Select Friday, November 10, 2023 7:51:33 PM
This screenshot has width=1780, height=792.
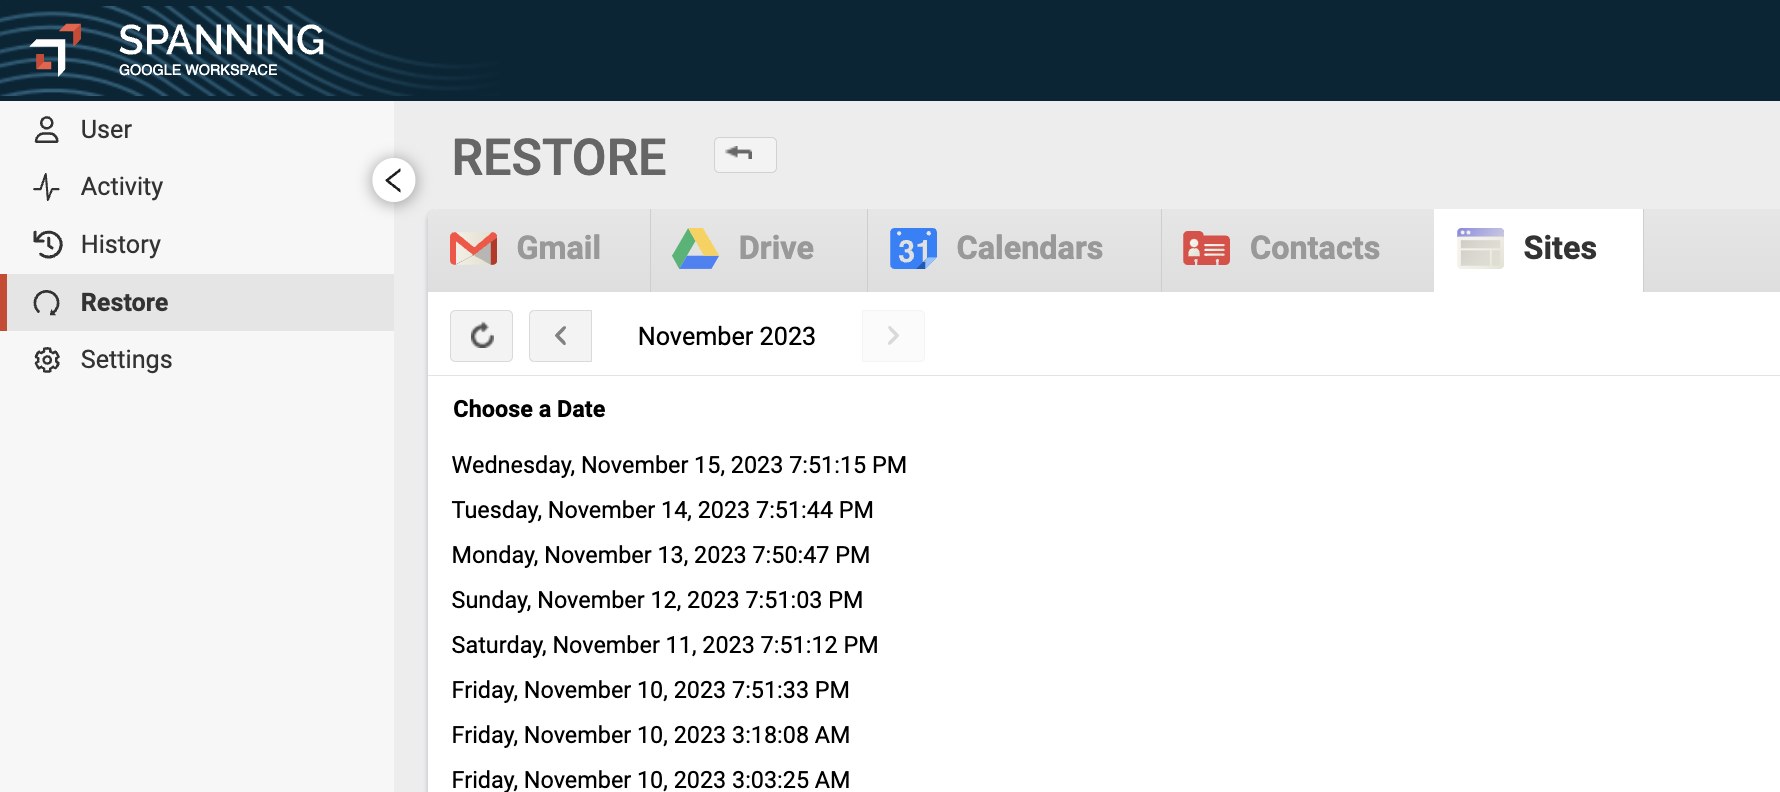click(x=650, y=690)
